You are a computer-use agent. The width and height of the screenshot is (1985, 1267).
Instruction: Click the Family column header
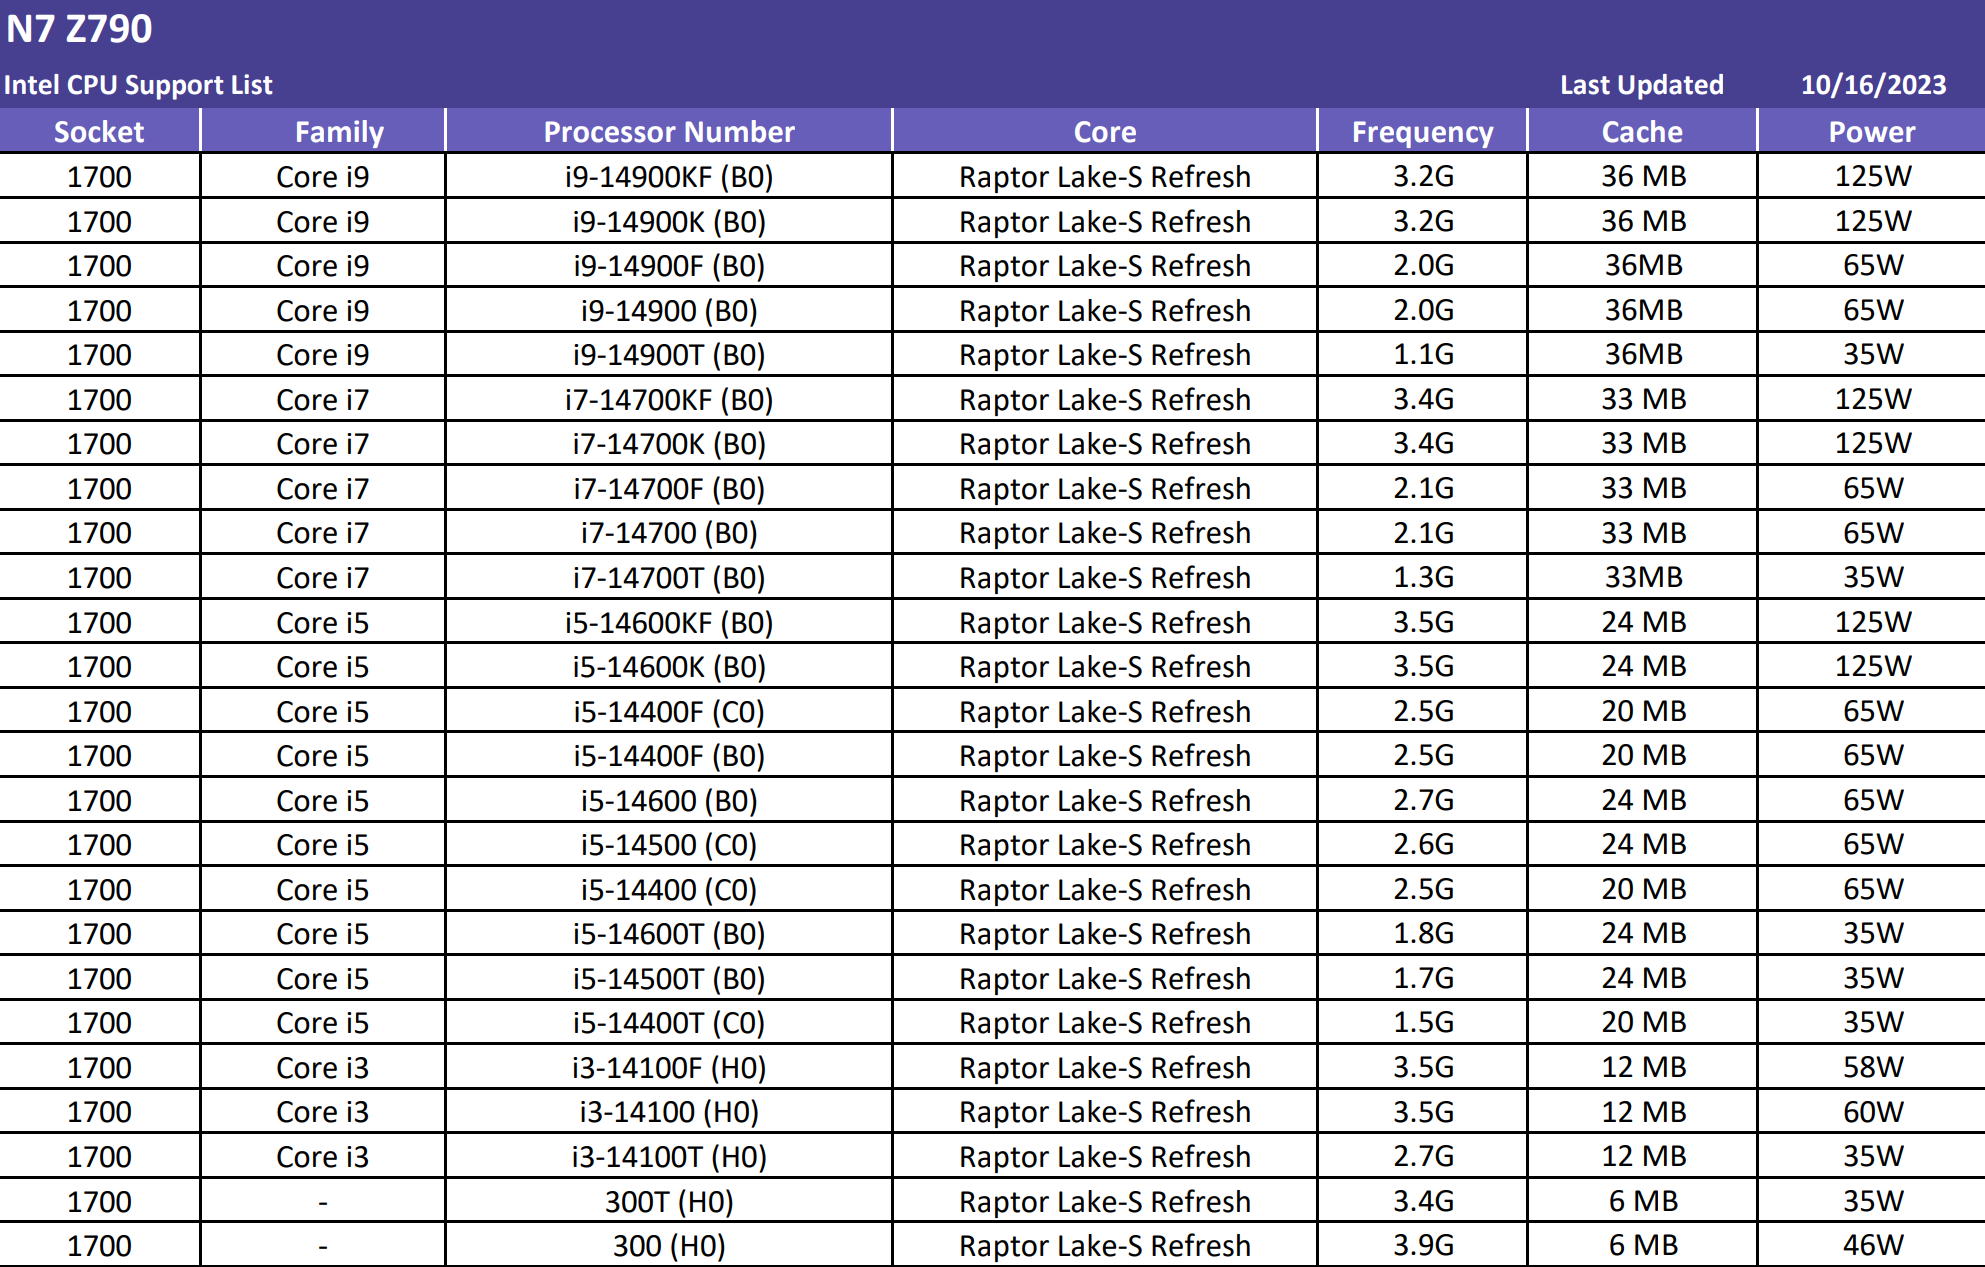point(323,131)
